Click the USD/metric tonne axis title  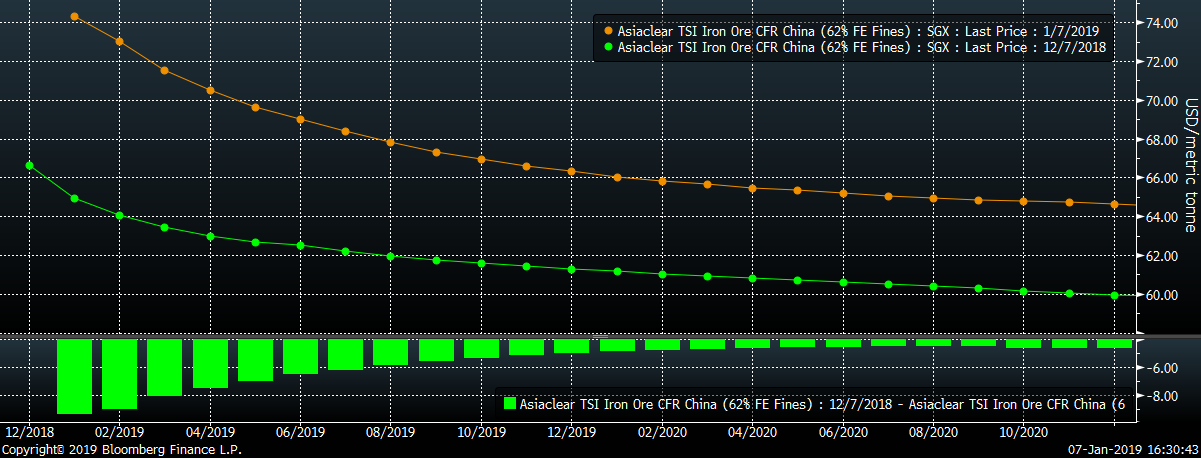pos(1190,165)
